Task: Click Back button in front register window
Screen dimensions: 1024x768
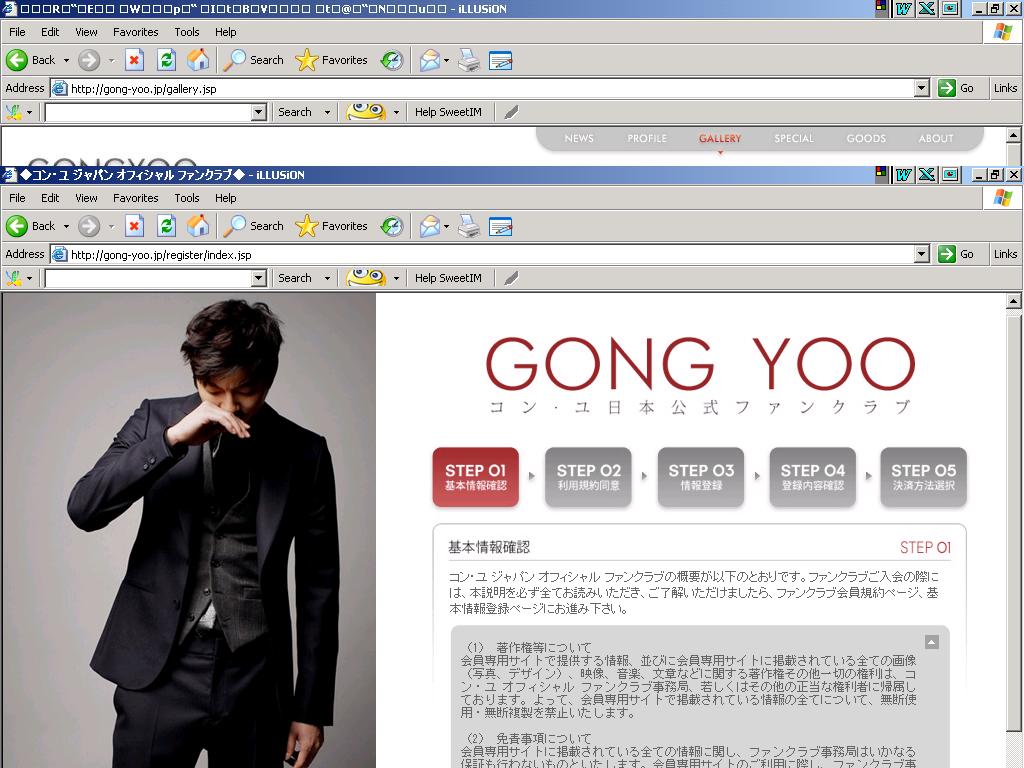Action: pos(31,226)
